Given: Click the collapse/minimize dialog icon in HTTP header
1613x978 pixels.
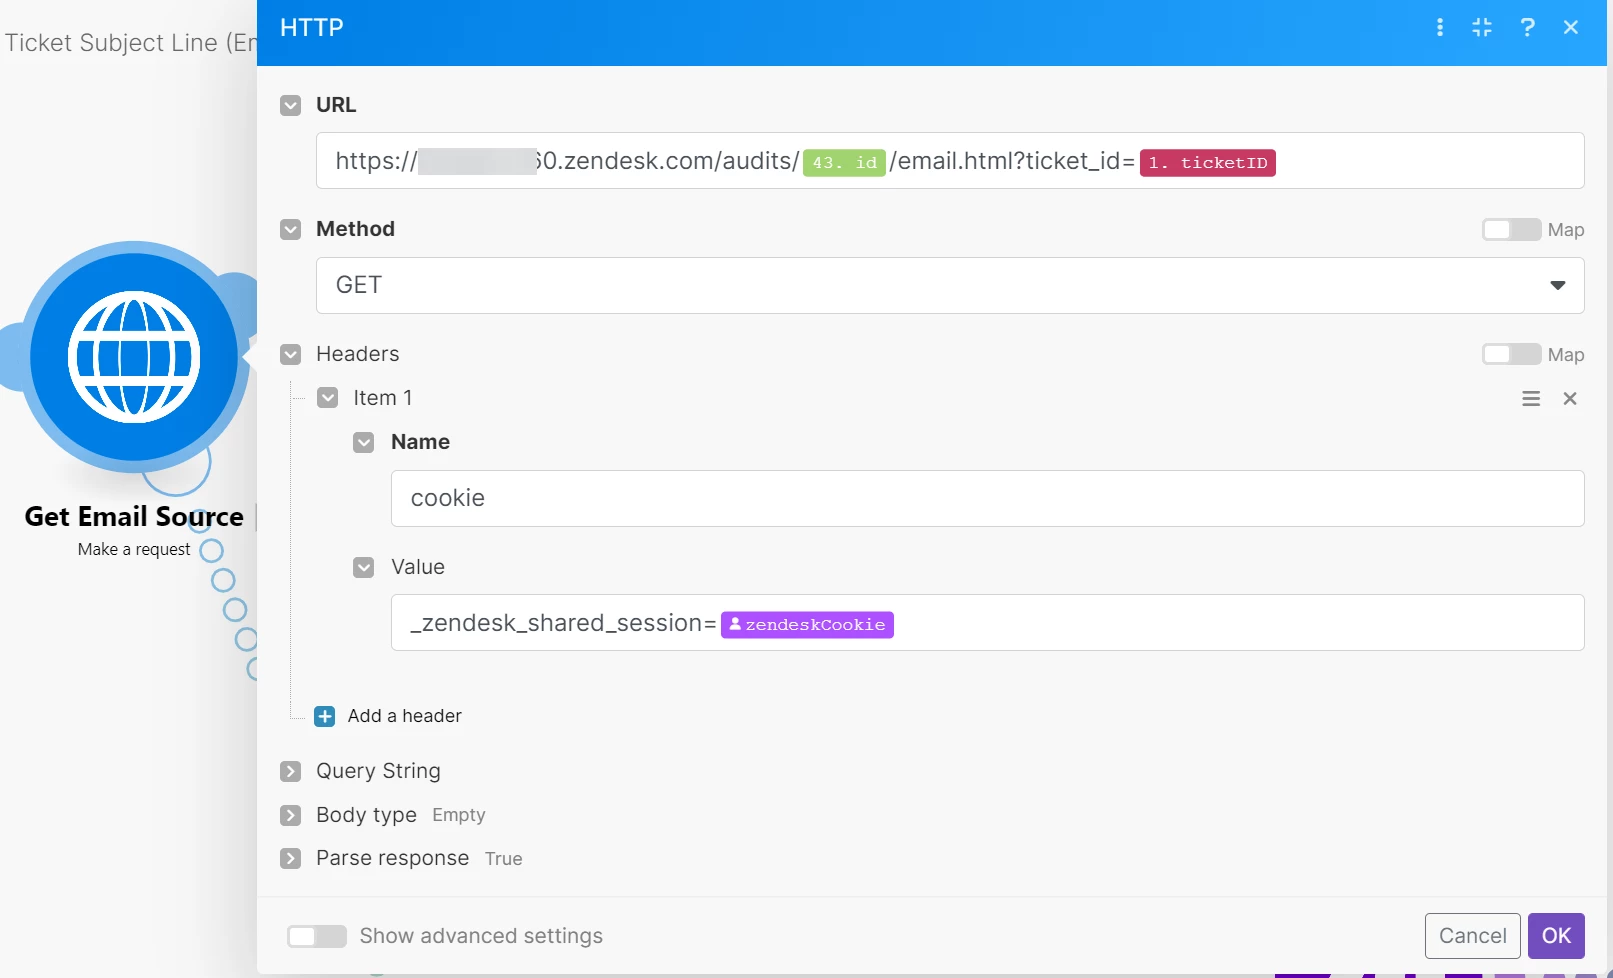Looking at the screenshot, I should tap(1482, 27).
